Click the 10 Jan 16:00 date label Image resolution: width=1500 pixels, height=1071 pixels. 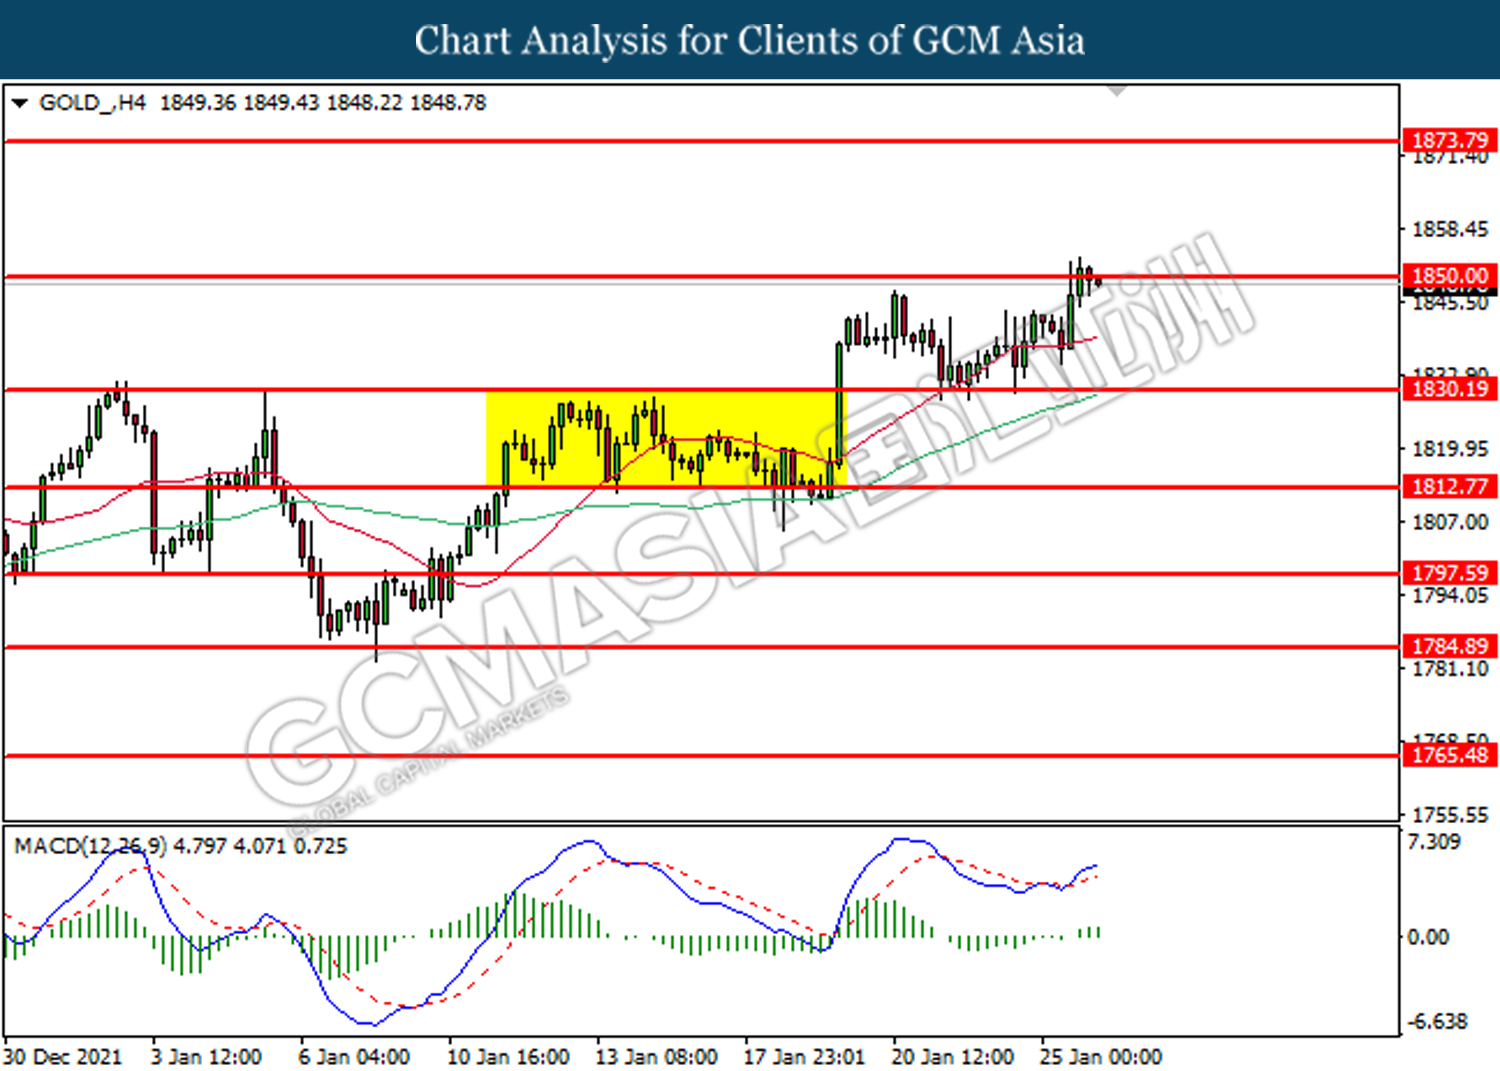click(508, 1057)
